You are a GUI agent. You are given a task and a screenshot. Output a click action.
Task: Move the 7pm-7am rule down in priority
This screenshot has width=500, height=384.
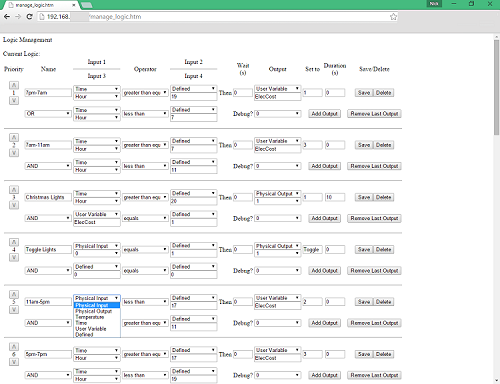[x=14, y=100]
